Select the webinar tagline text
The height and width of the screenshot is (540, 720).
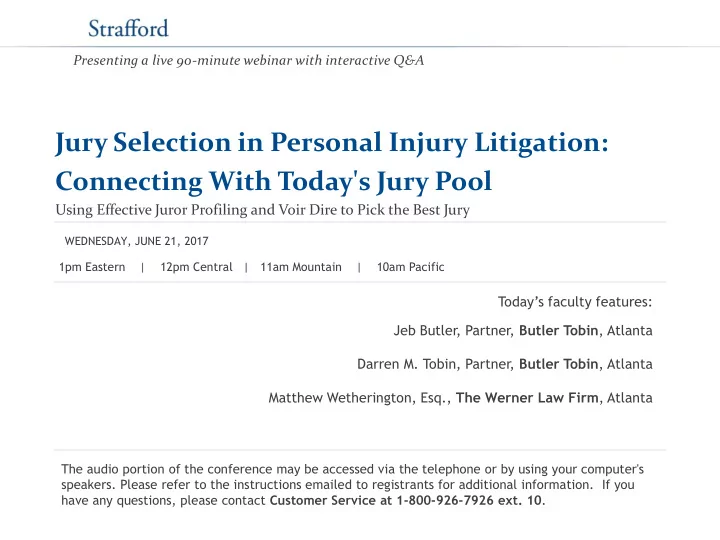(x=248, y=61)
